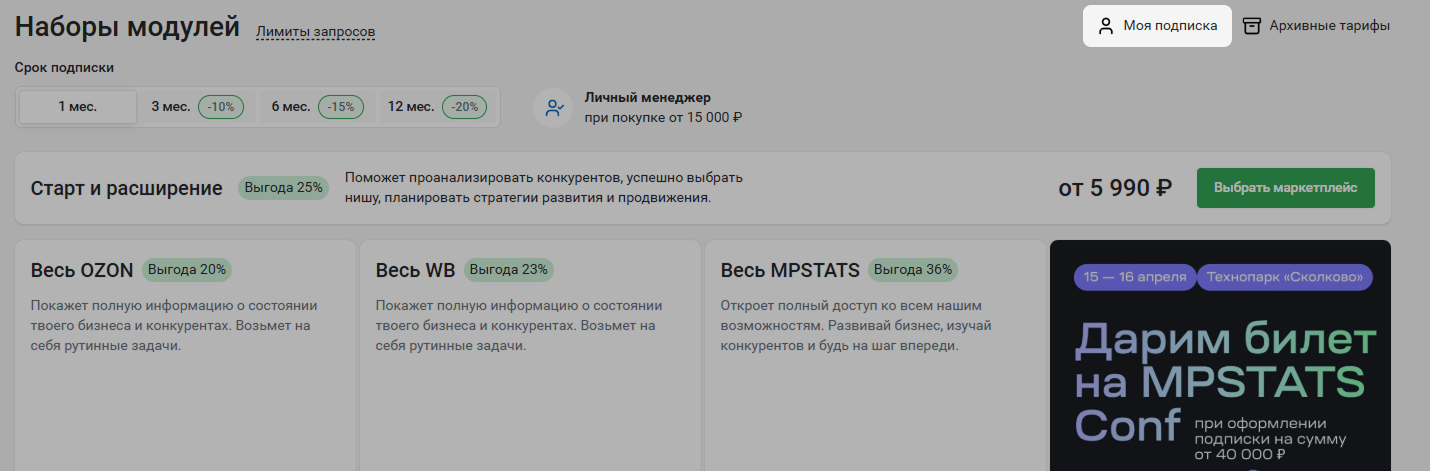The height and width of the screenshot is (471, 1430).
Task: Click the Весь WB card title
Action: (x=416, y=270)
